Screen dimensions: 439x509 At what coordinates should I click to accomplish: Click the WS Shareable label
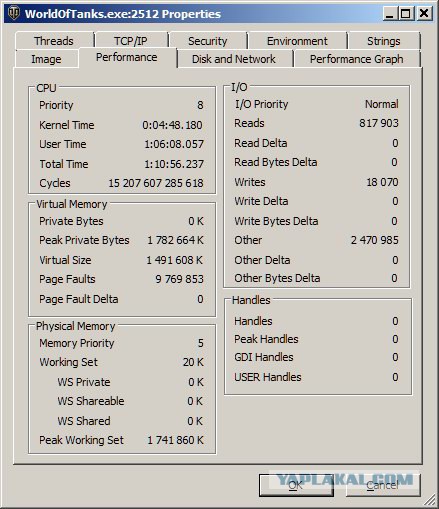pos(91,401)
